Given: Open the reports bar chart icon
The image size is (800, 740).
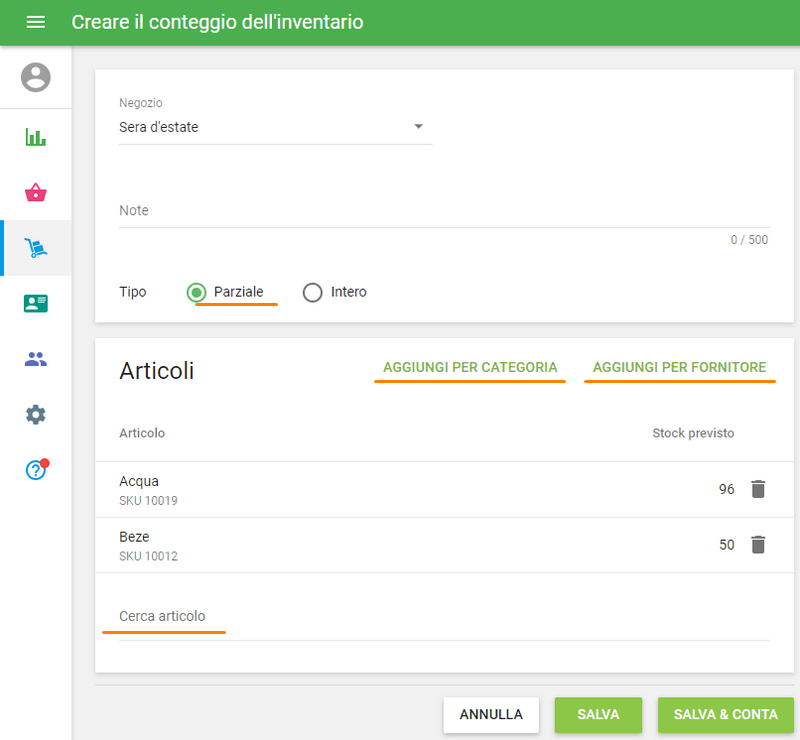Looking at the screenshot, I should click(36, 137).
